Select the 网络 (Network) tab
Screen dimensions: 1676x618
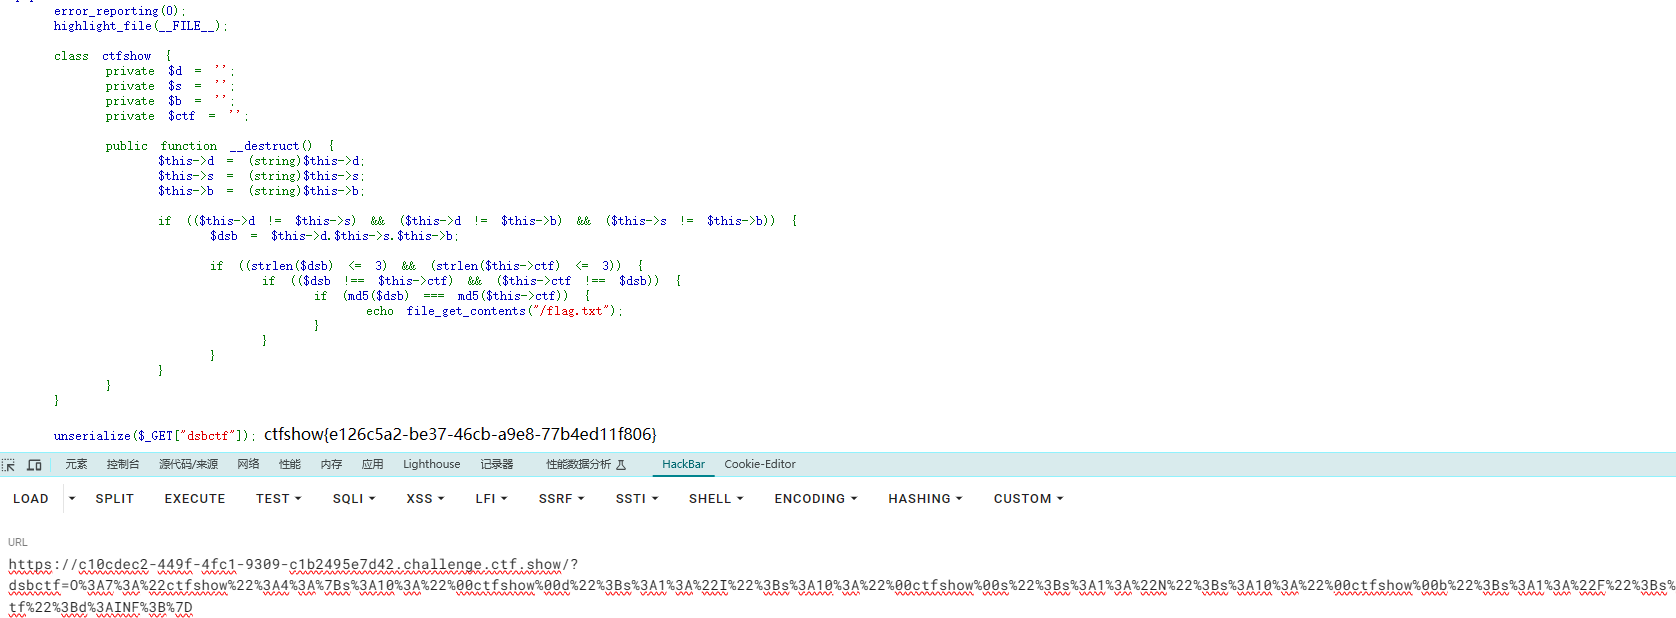(x=248, y=464)
